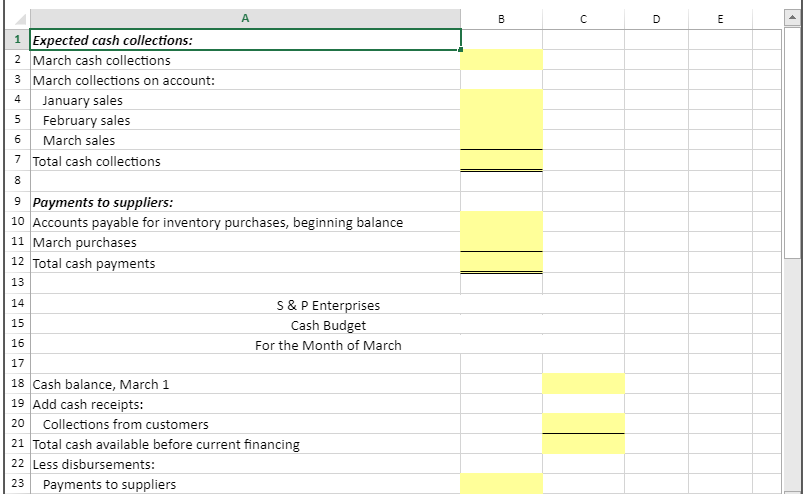Image resolution: width=807 pixels, height=502 pixels.
Task: Select row 8 header
Action: (17, 180)
